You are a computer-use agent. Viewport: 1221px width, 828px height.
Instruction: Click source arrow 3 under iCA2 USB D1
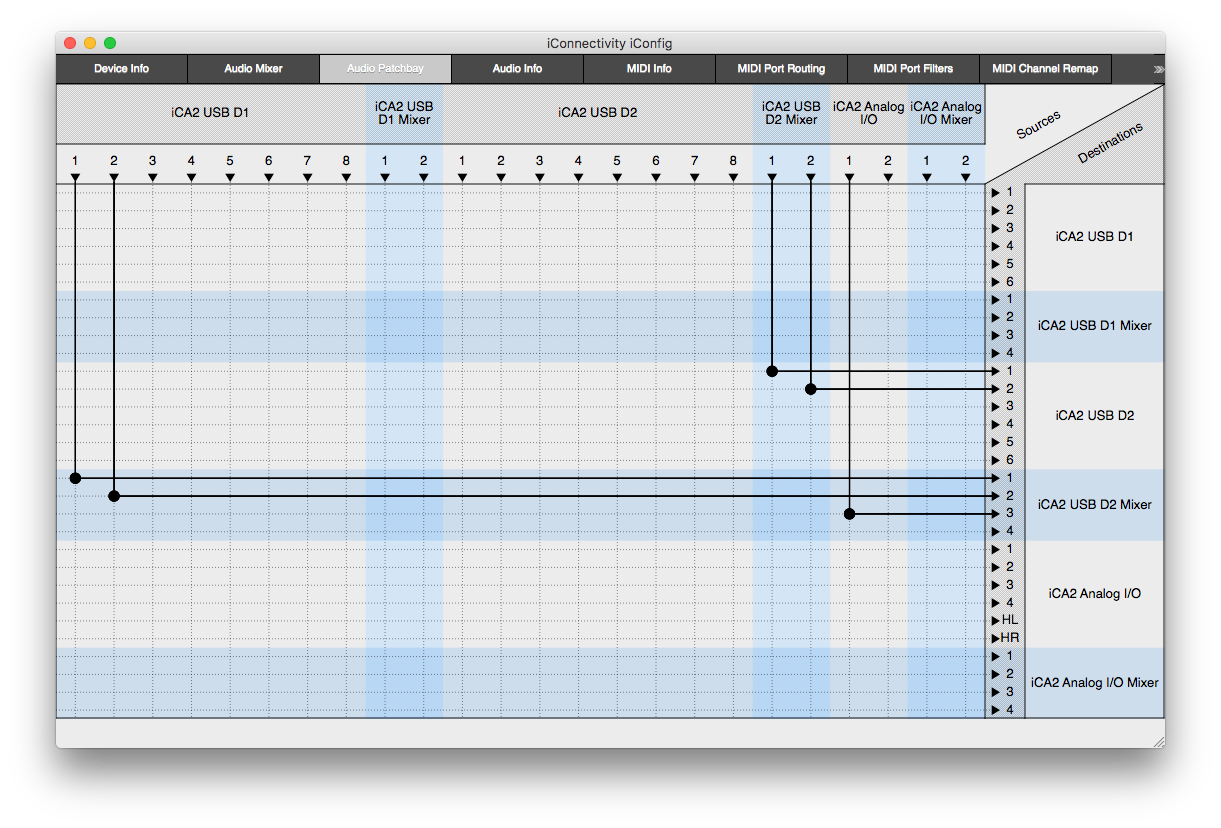[152, 177]
